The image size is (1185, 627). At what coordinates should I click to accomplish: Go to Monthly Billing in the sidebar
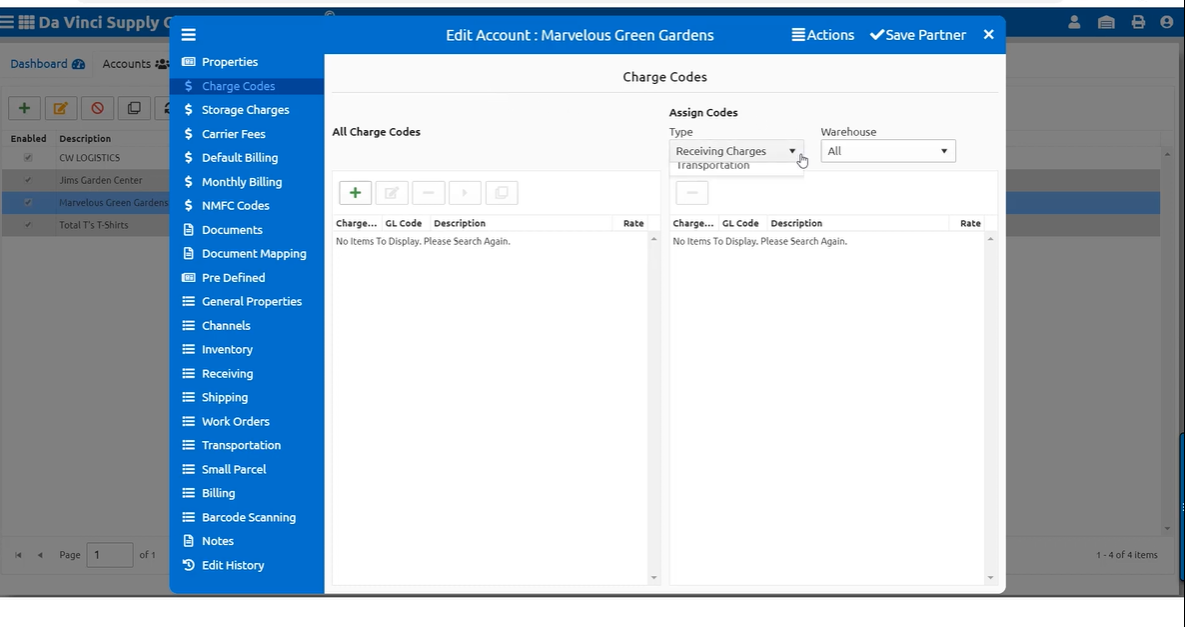241,182
